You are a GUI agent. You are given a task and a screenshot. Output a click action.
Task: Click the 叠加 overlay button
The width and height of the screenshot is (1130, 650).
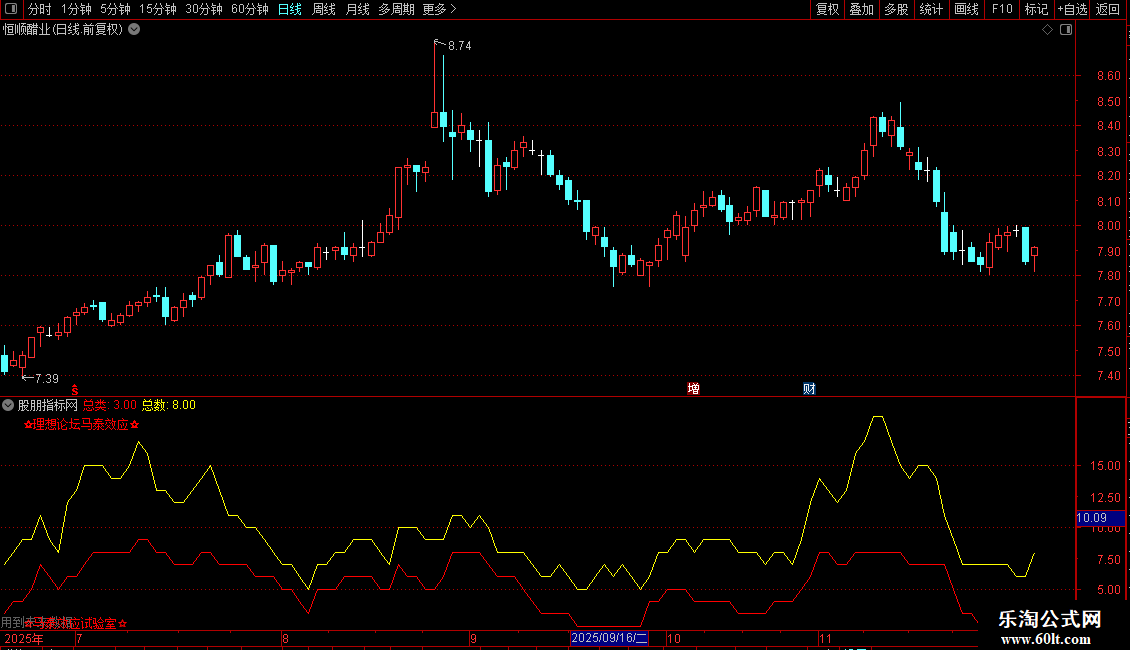[x=861, y=9]
